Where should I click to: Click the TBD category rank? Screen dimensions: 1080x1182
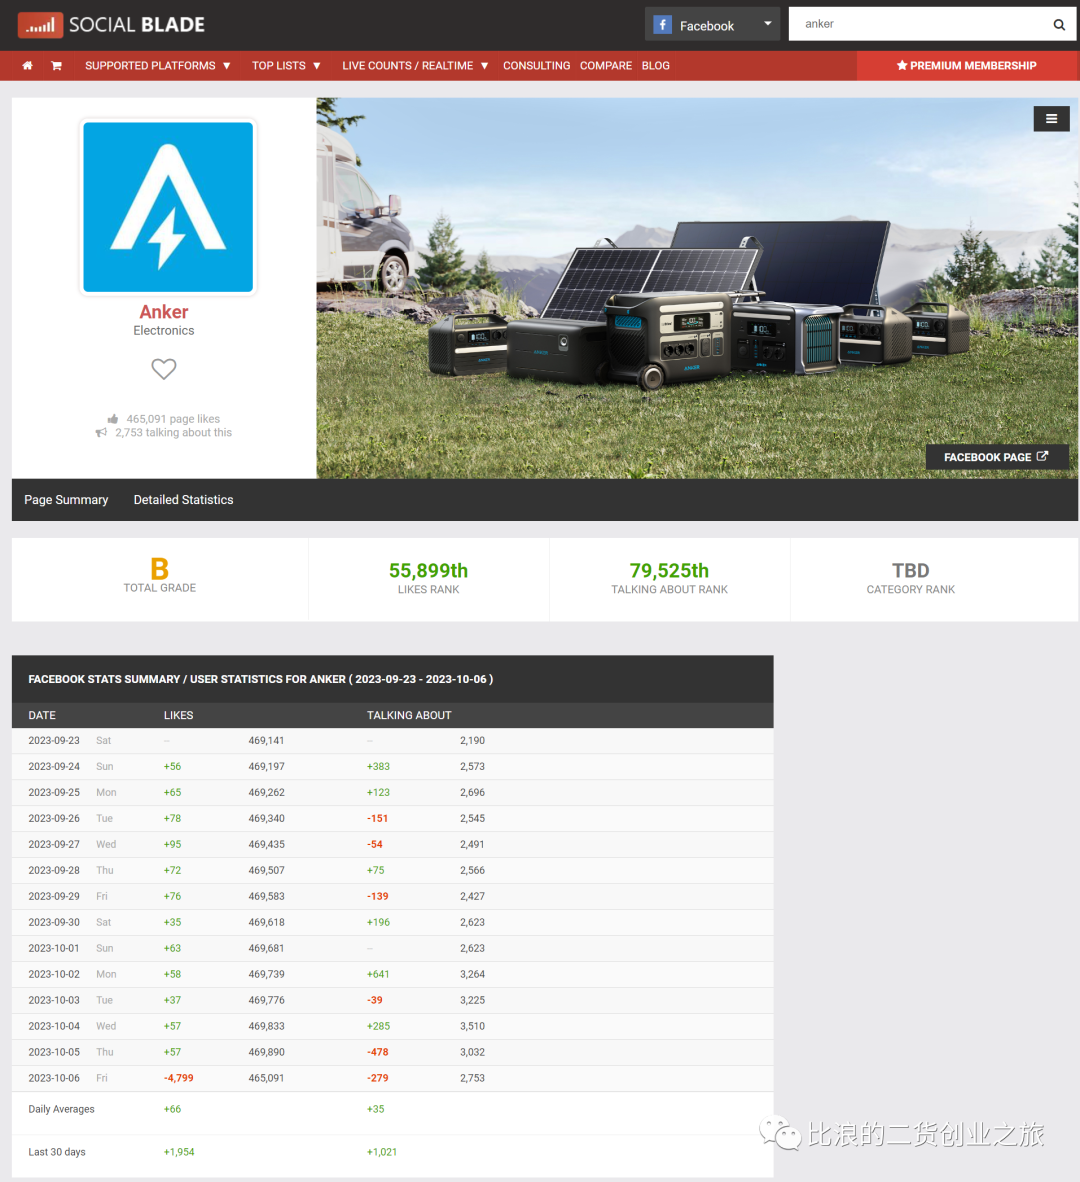pos(910,571)
